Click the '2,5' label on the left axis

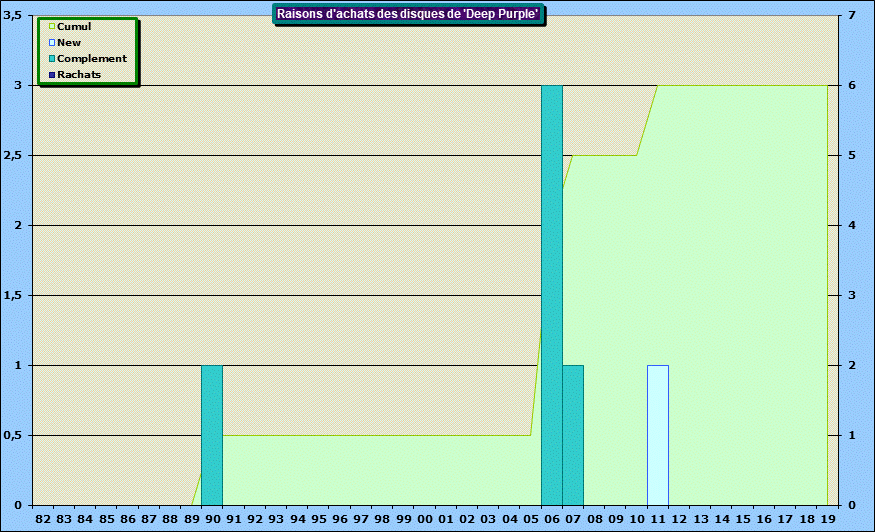point(14,155)
